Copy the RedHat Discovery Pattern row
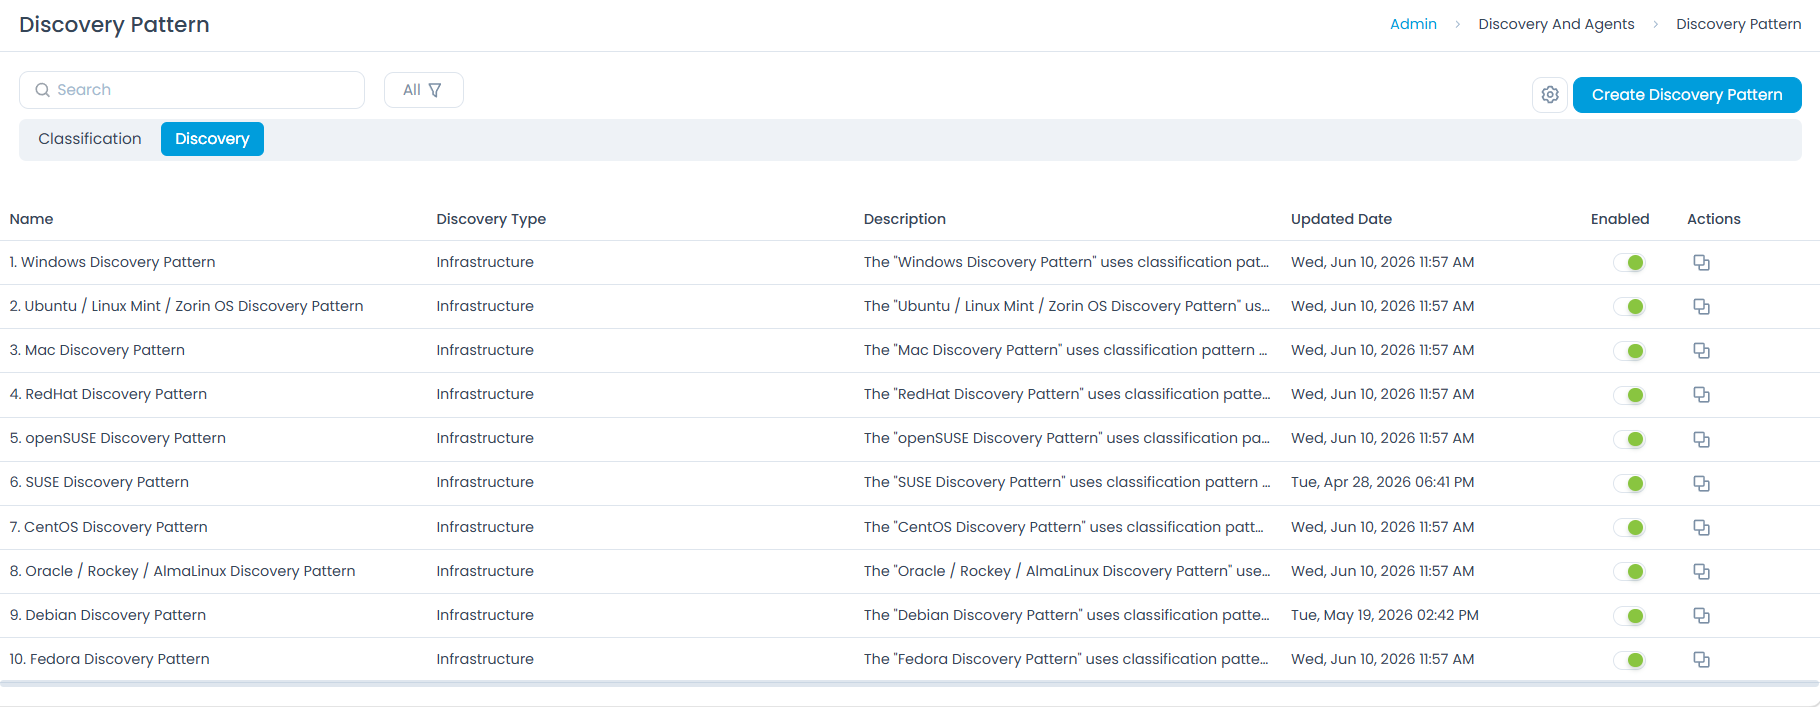 tap(1701, 395)
